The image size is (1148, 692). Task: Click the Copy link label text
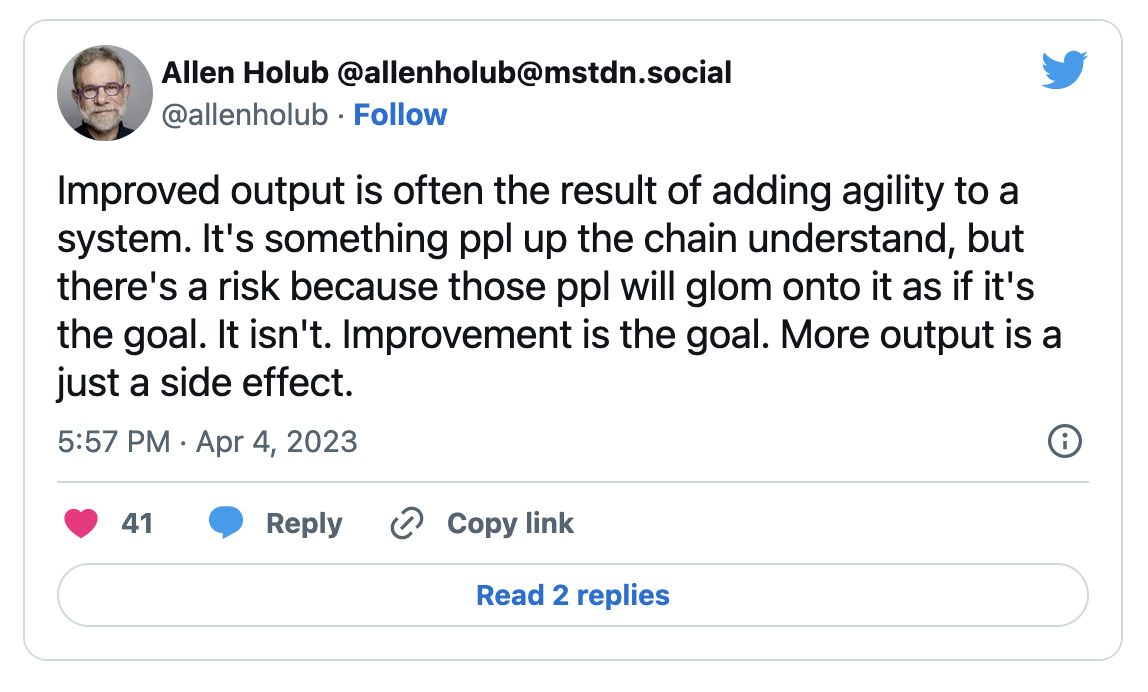pyautogui.click(x=510, y=522)
